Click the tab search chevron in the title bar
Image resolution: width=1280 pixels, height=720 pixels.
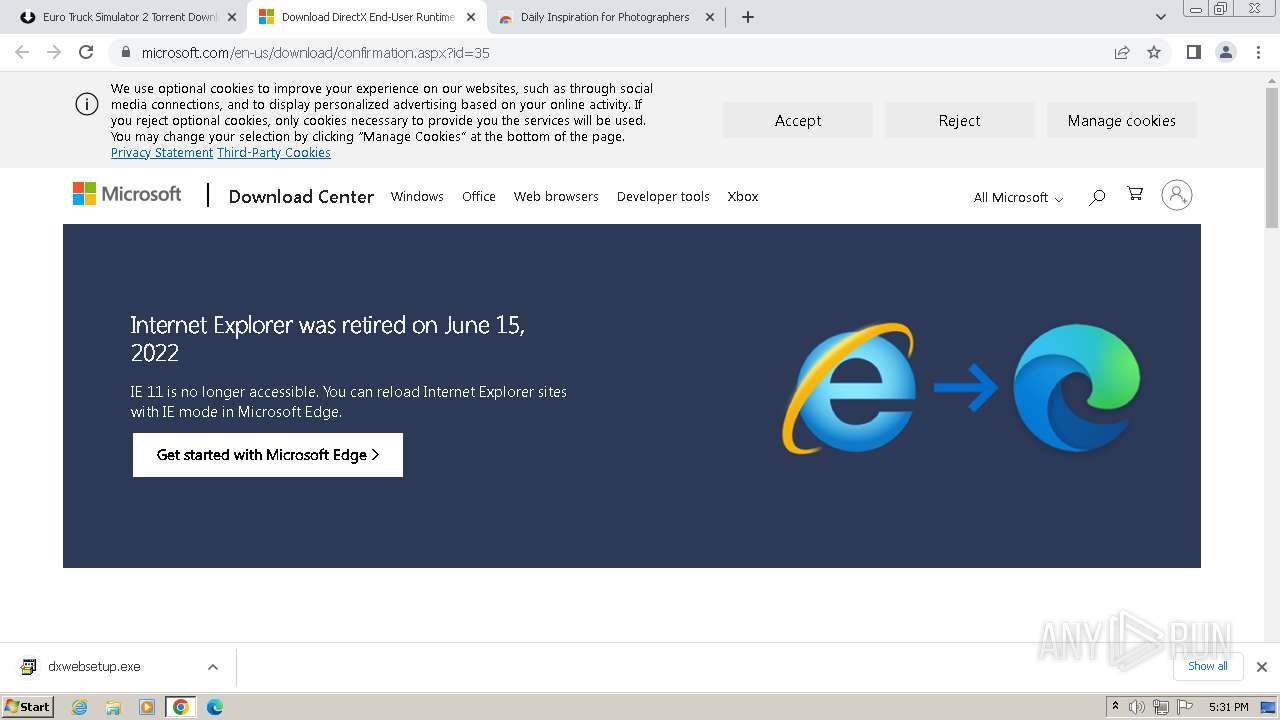coord(1160,17)
